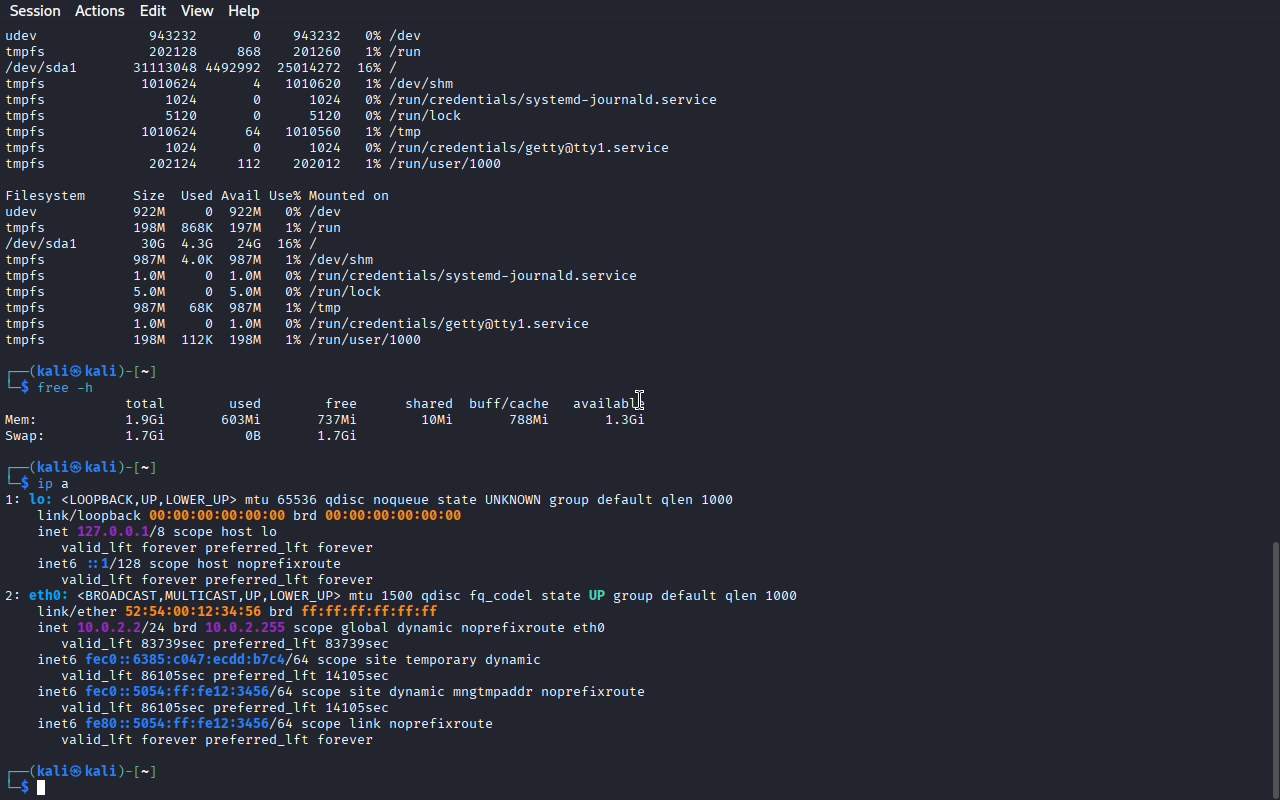Open the Edit menu
Image resolution: width=1280 pixels, height=800 pixels.
click(x=153, y=11)
